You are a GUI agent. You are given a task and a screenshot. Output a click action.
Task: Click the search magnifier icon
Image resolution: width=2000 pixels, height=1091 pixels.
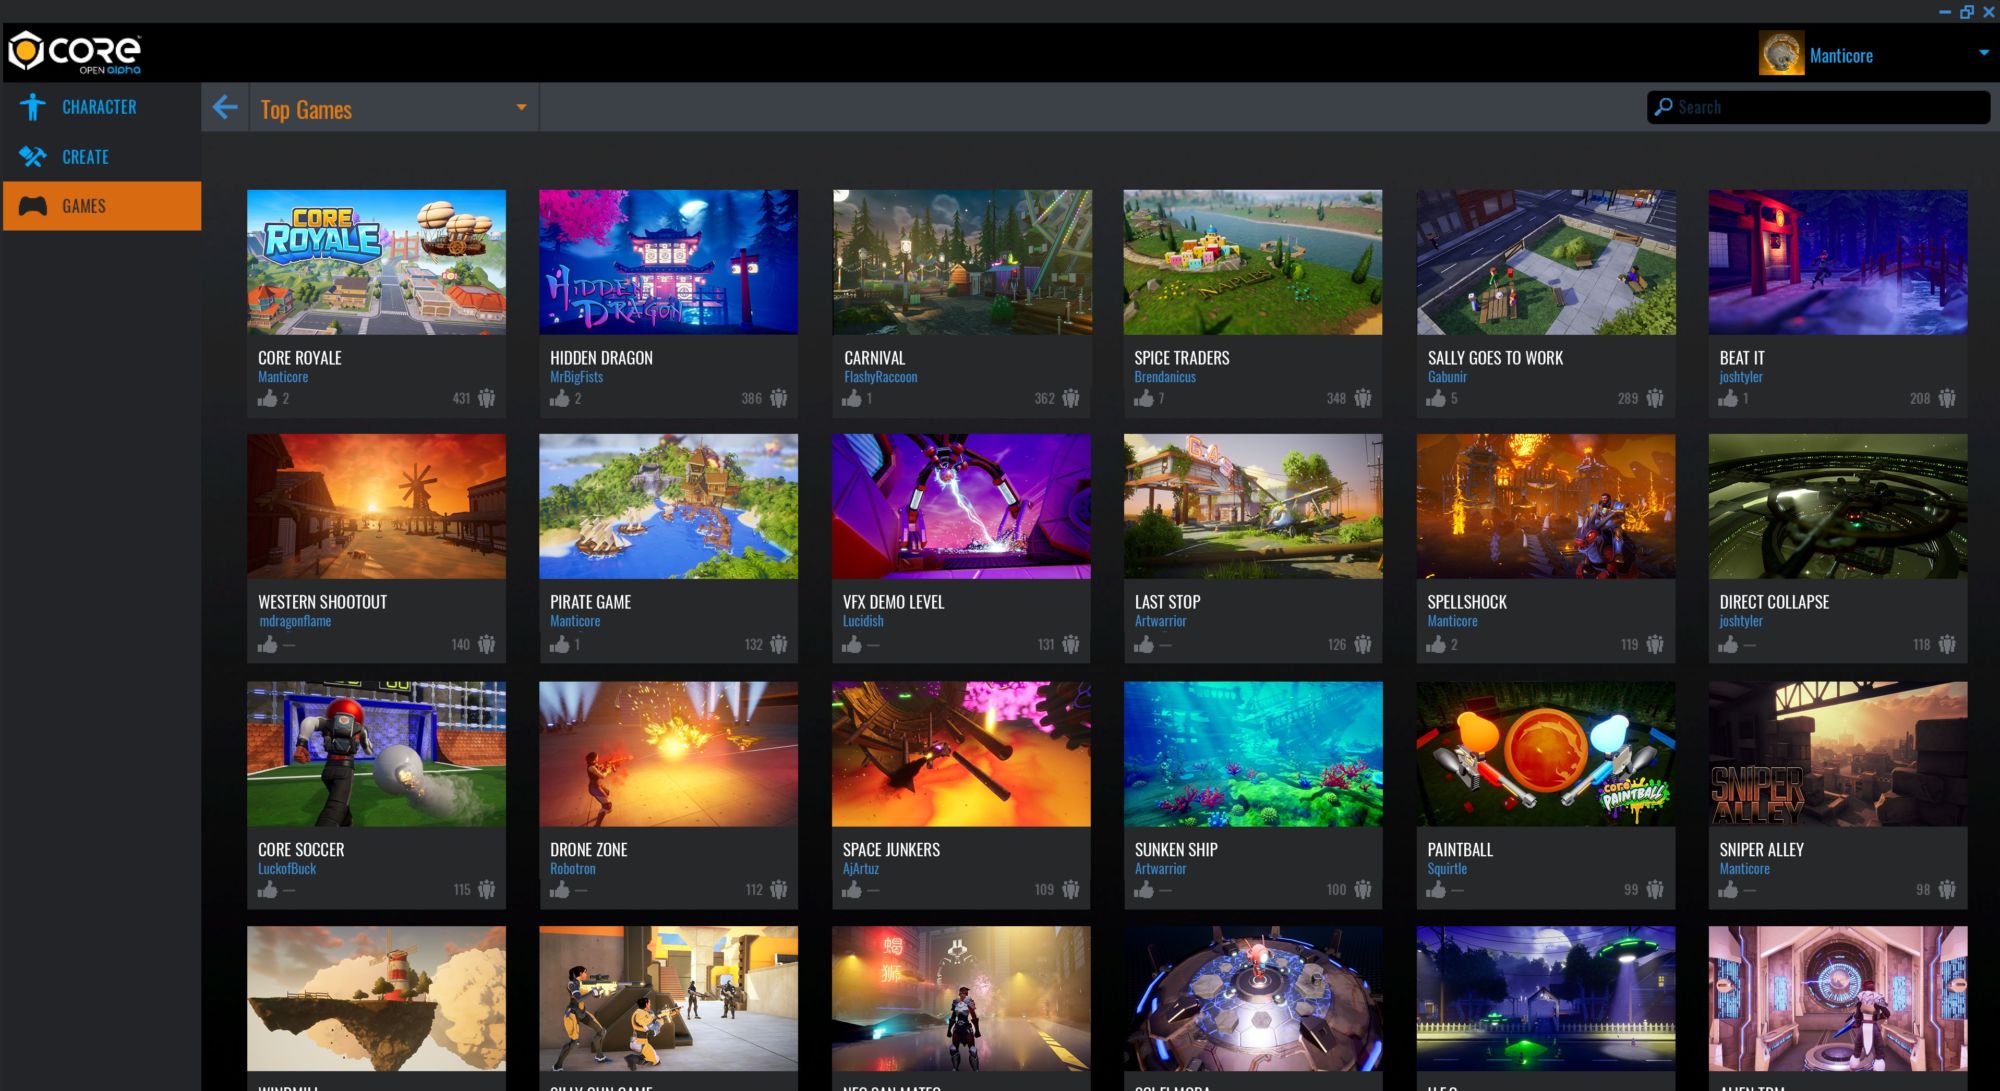coord(1663,107)
